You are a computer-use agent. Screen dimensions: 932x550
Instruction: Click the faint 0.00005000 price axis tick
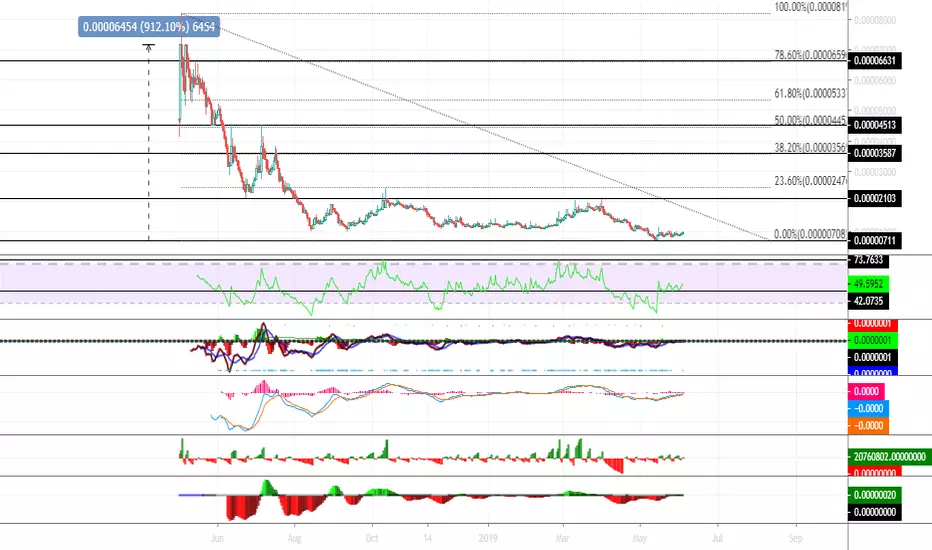(x=875, y=111)
